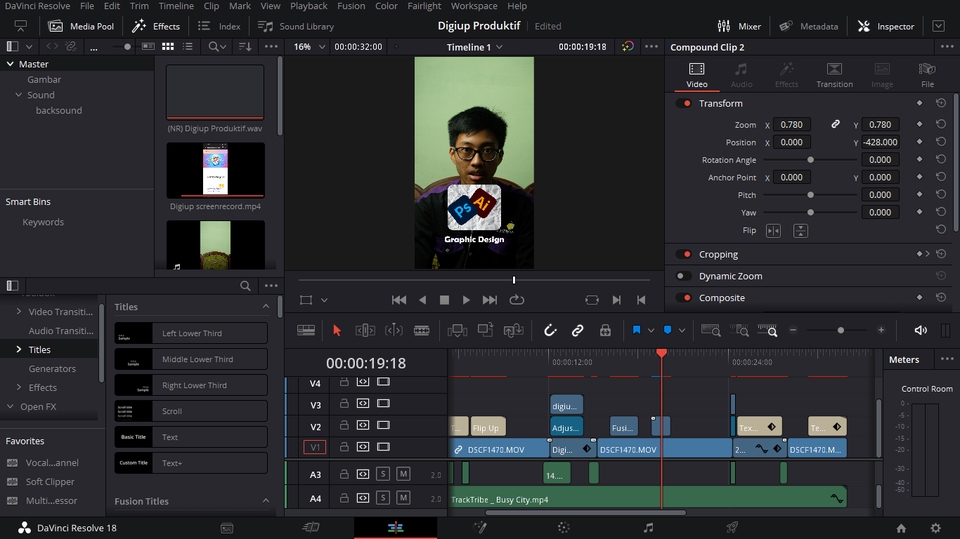Flip horizontally in Inspector
The height and width of the screenshot is (539, 960).
click(x=773, y=230)
